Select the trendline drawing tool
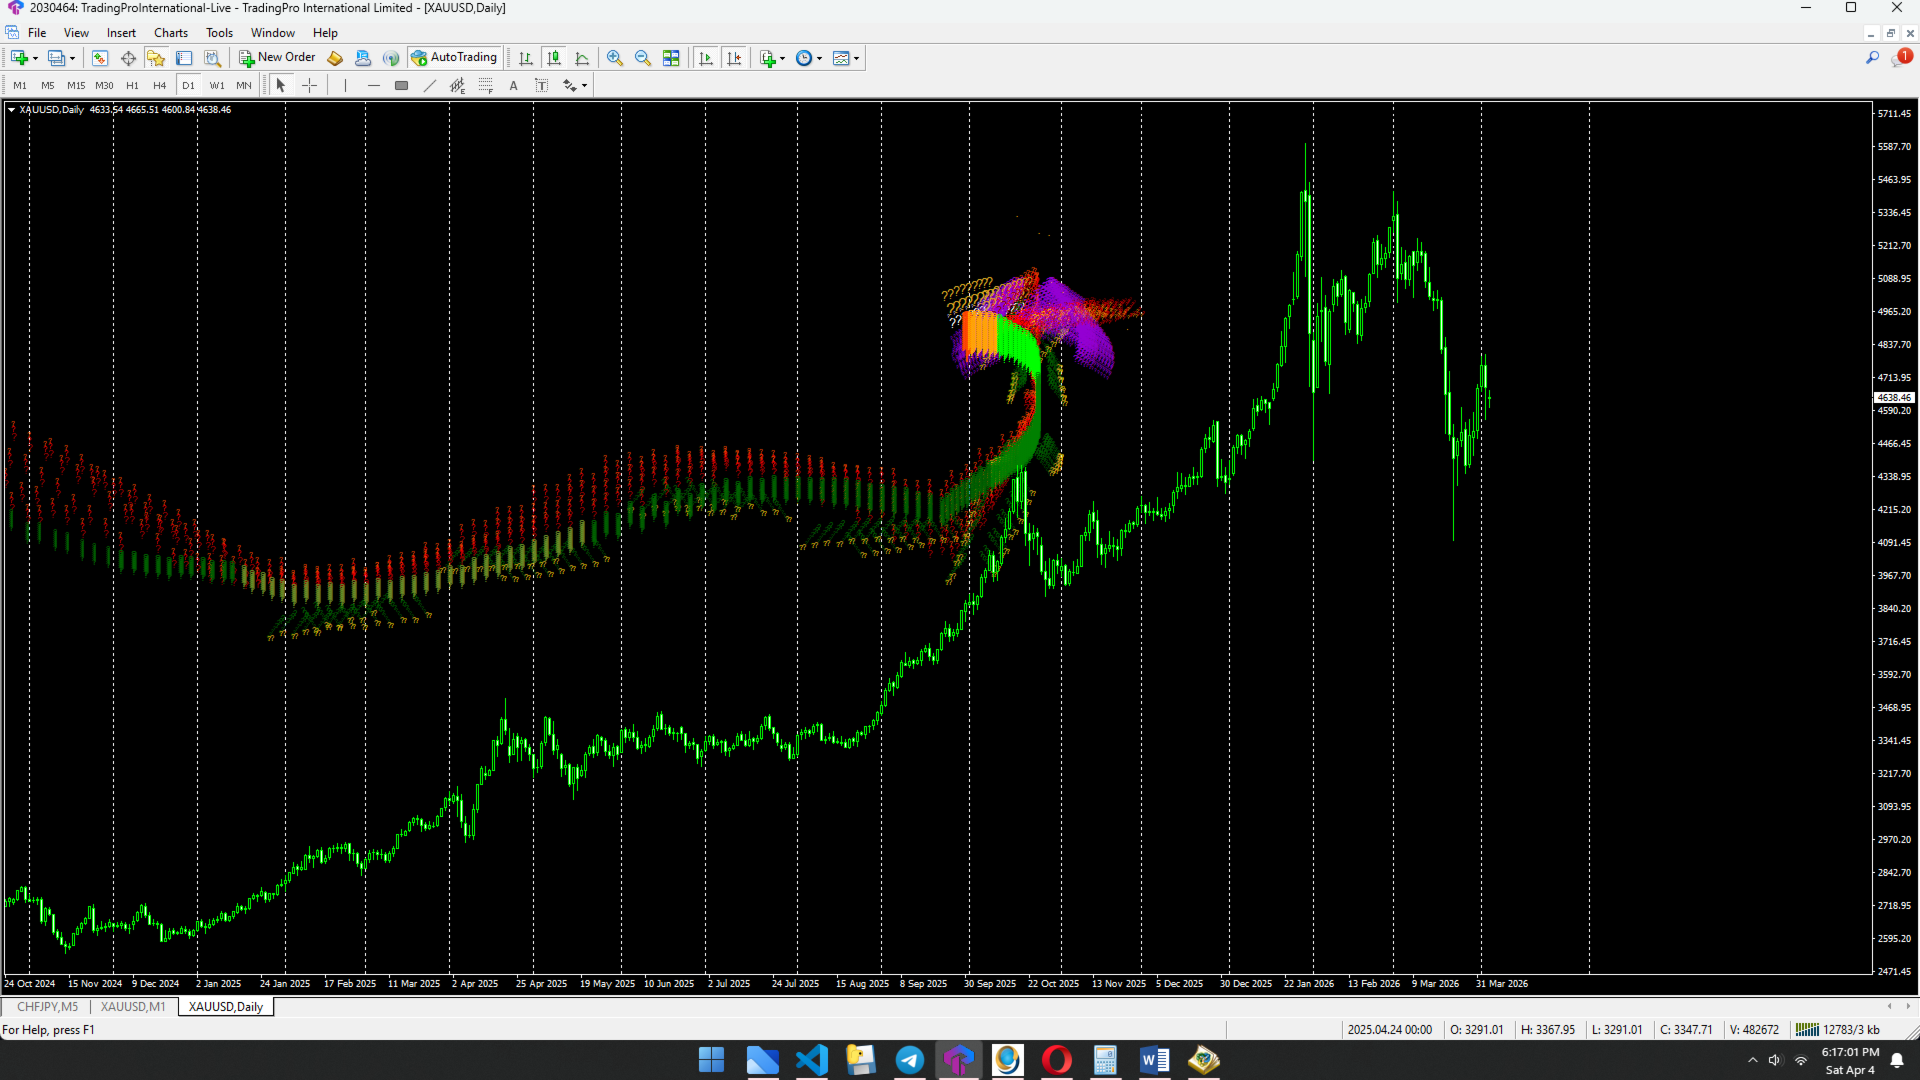Screen dimensions: 1920x1080 tap(430, 86)
